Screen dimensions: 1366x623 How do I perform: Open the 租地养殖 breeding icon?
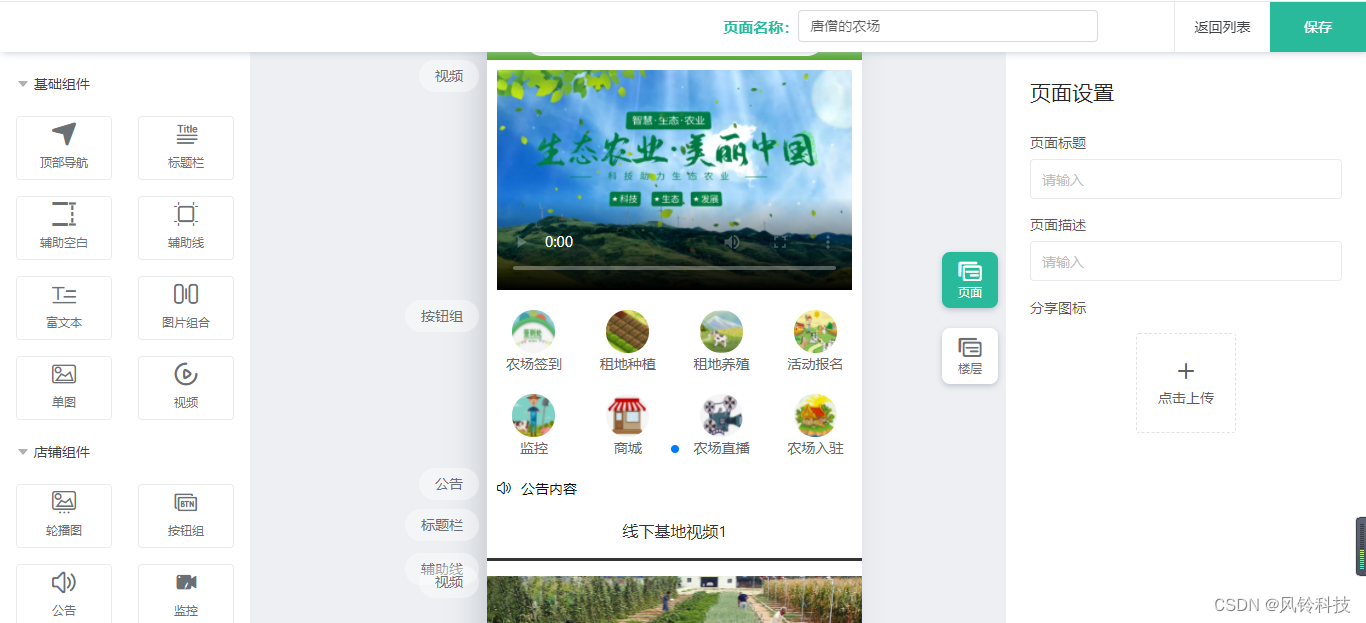(x=722, y=331)
